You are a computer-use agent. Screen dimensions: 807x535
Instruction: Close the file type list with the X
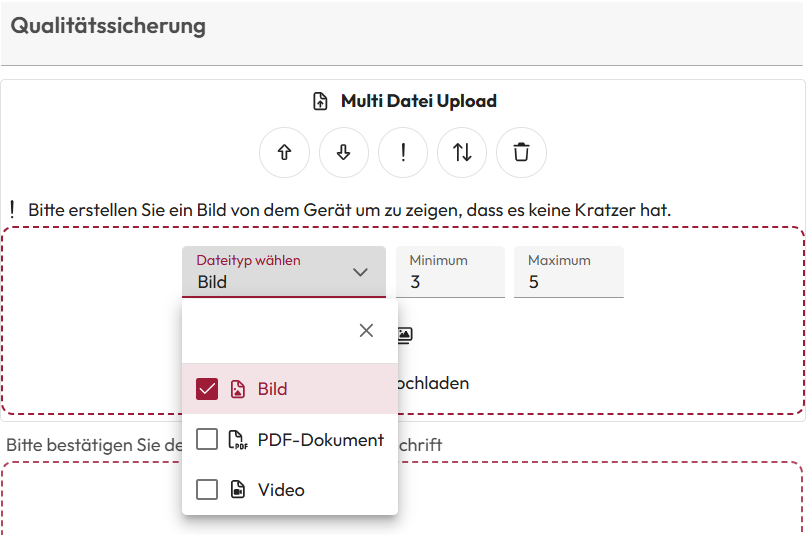(x=366, y=331)
